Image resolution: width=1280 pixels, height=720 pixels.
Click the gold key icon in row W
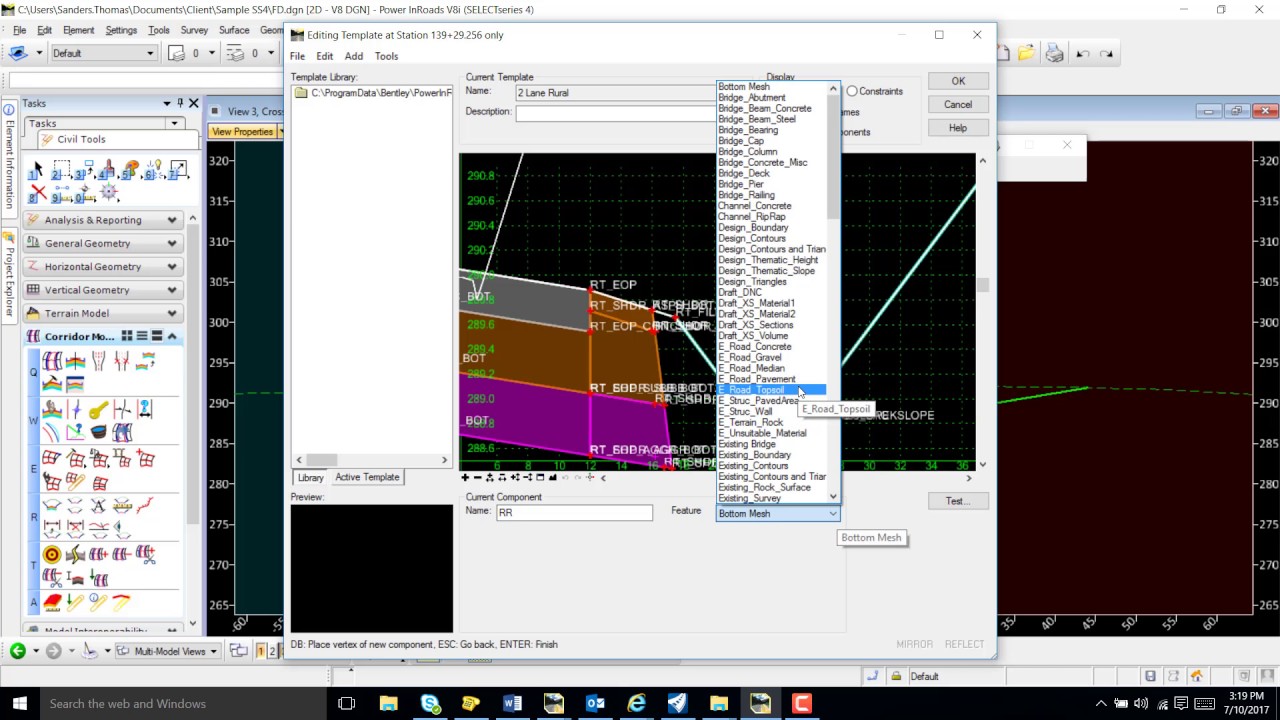click(x=98, y=410)
